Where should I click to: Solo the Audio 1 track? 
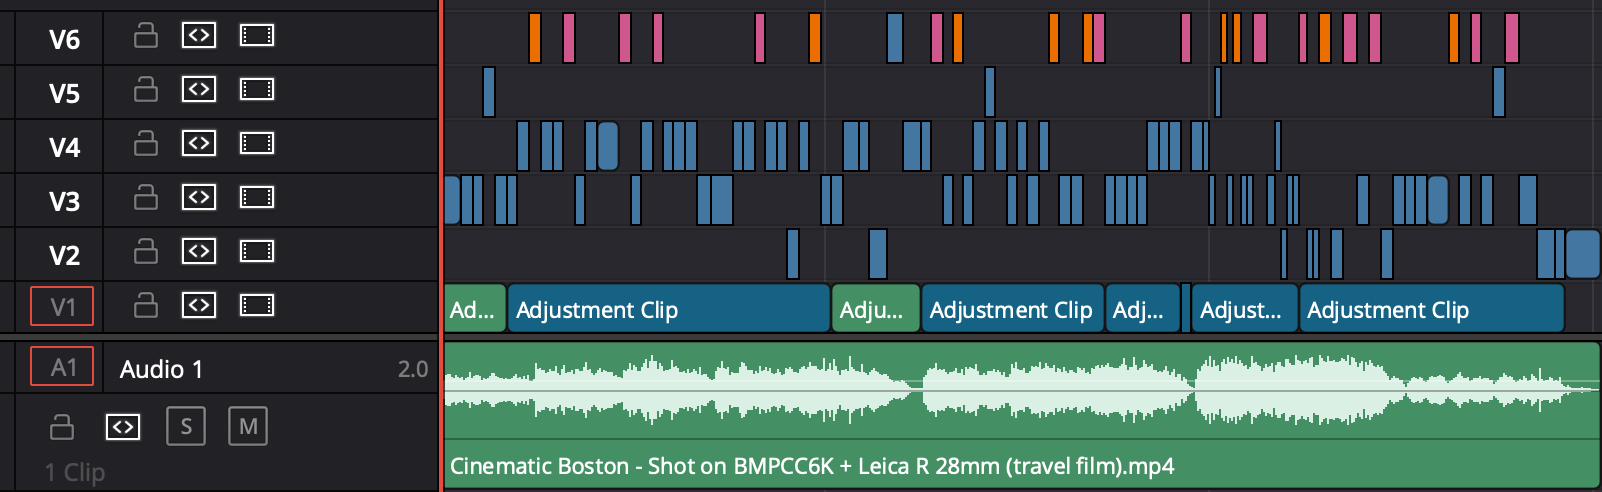tap(186, 427)
